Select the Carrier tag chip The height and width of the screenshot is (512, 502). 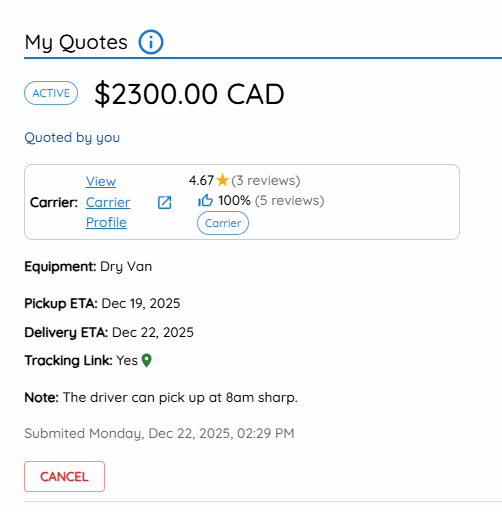pyautogui.click(x=223, y=223)
